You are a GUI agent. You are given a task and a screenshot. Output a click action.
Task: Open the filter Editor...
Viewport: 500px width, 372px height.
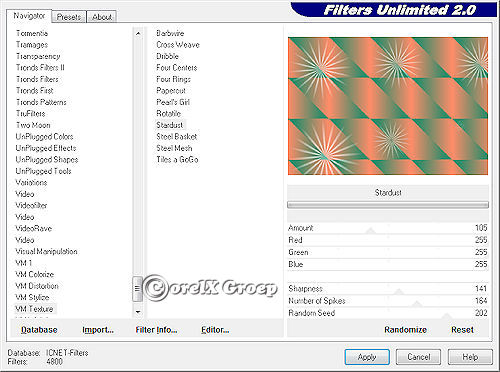click(215, 330)
